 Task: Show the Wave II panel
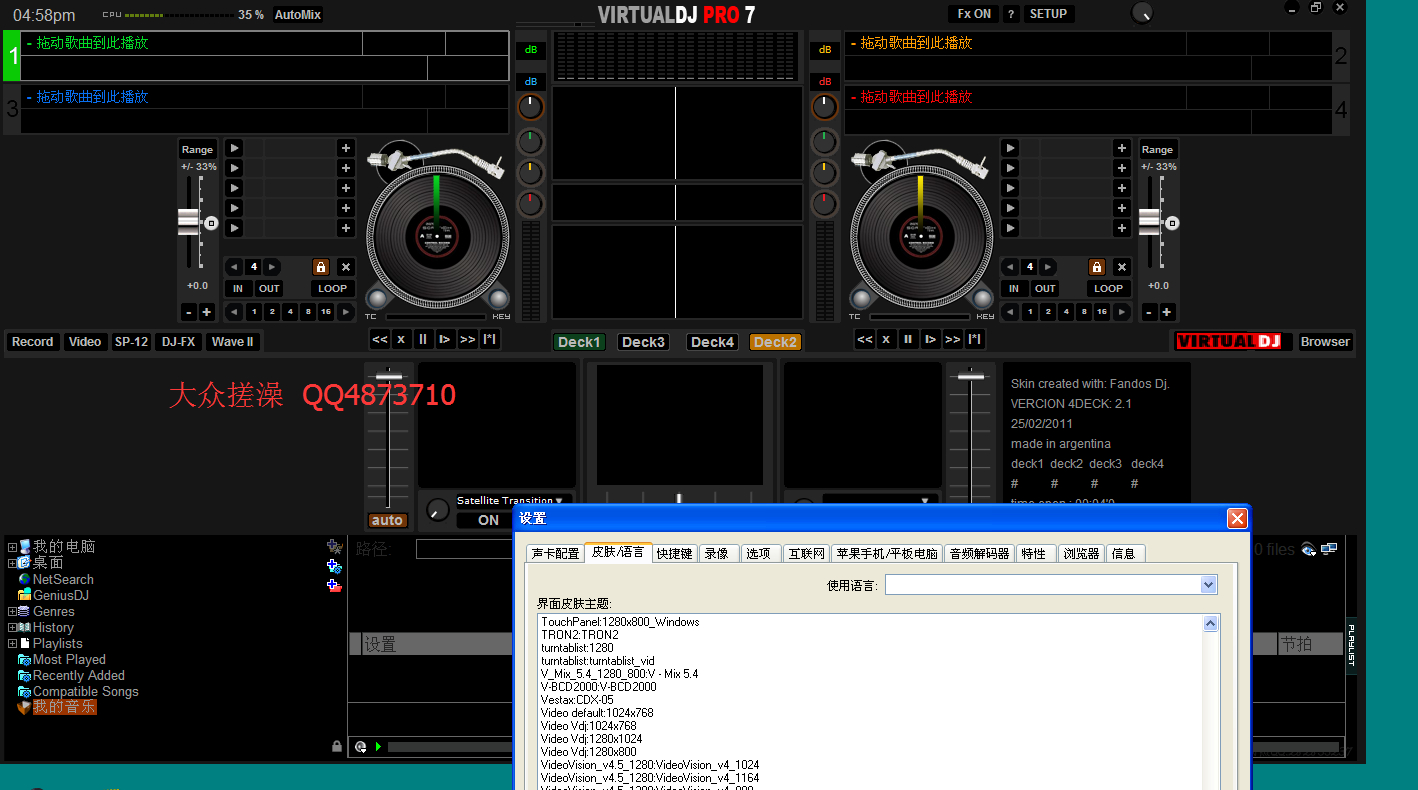[x=233, y=342]
